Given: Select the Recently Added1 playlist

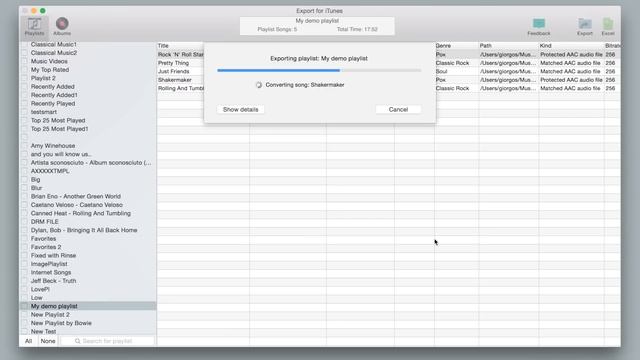Looking at the screenshot, I should tap(54, 95).
